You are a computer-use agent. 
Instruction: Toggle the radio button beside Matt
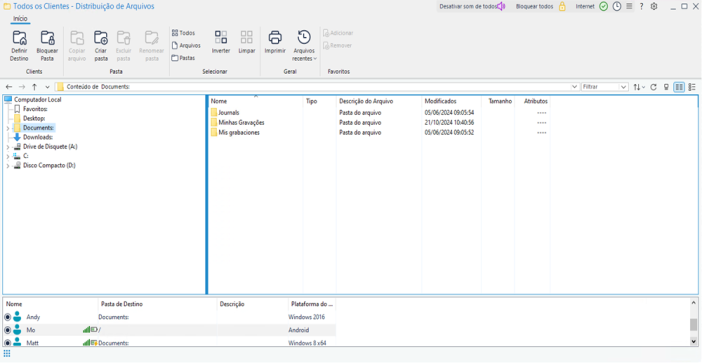point(7,342)
